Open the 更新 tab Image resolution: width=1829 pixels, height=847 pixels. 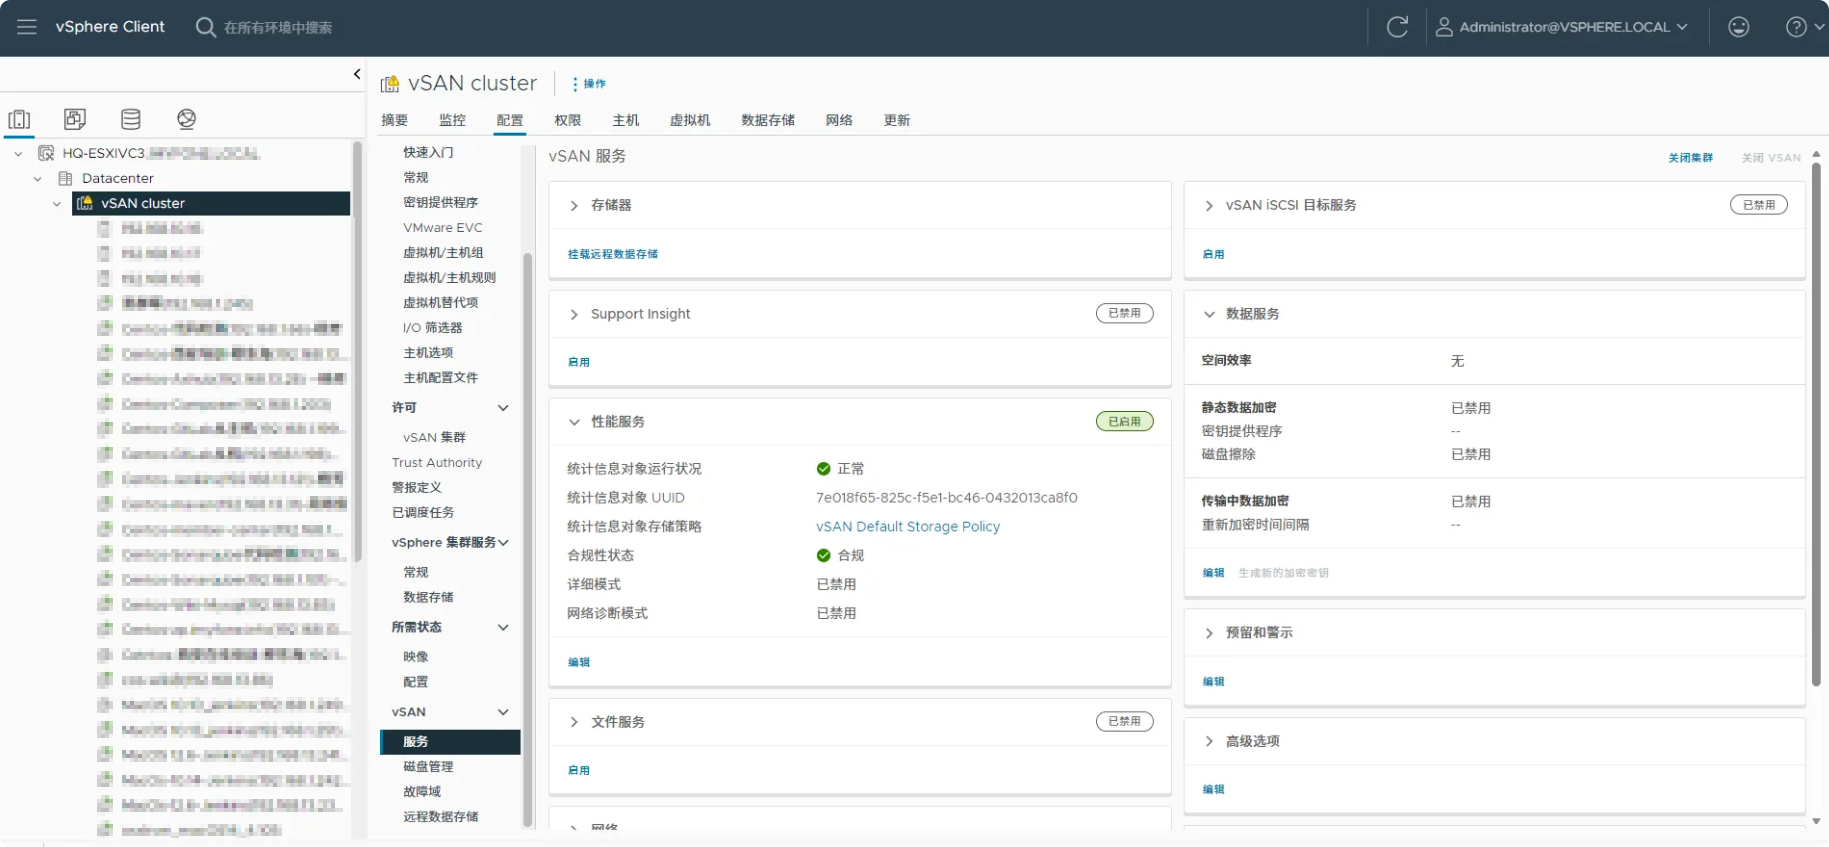click(x=897, y=120)
